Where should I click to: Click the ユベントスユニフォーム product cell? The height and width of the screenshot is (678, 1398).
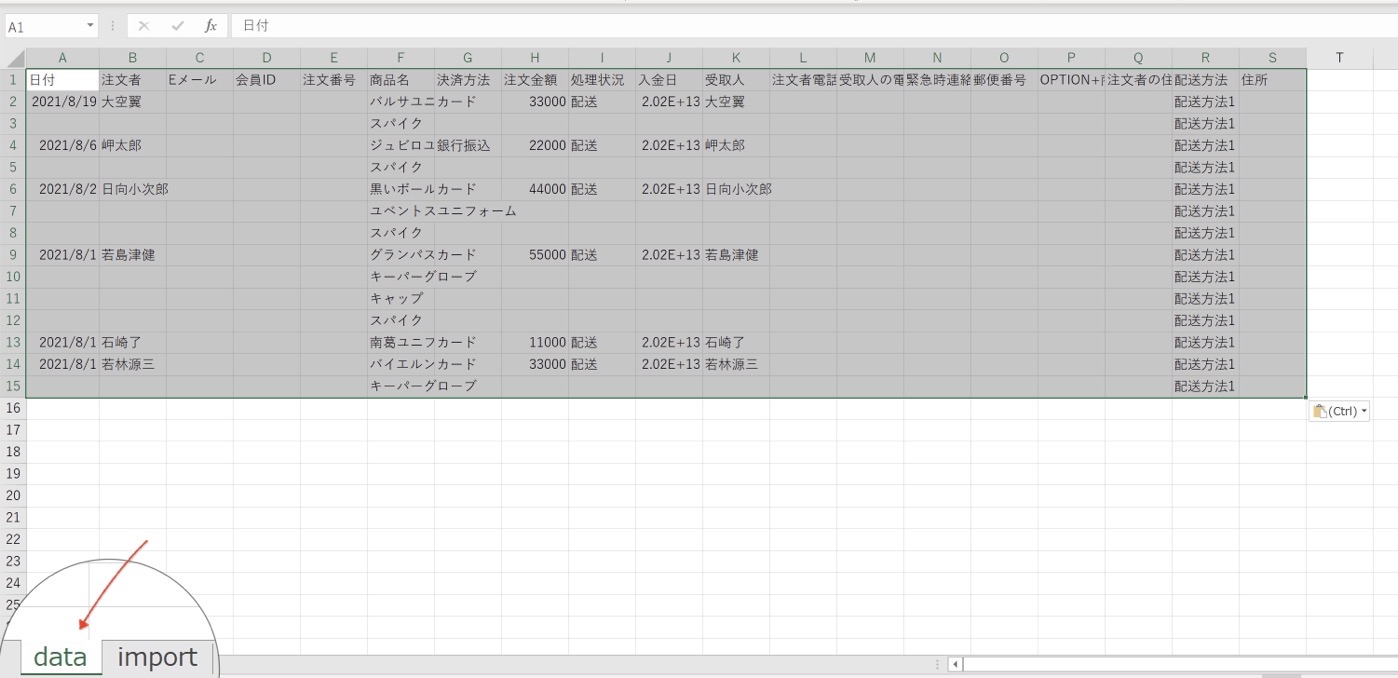click(x=443, y=211)
